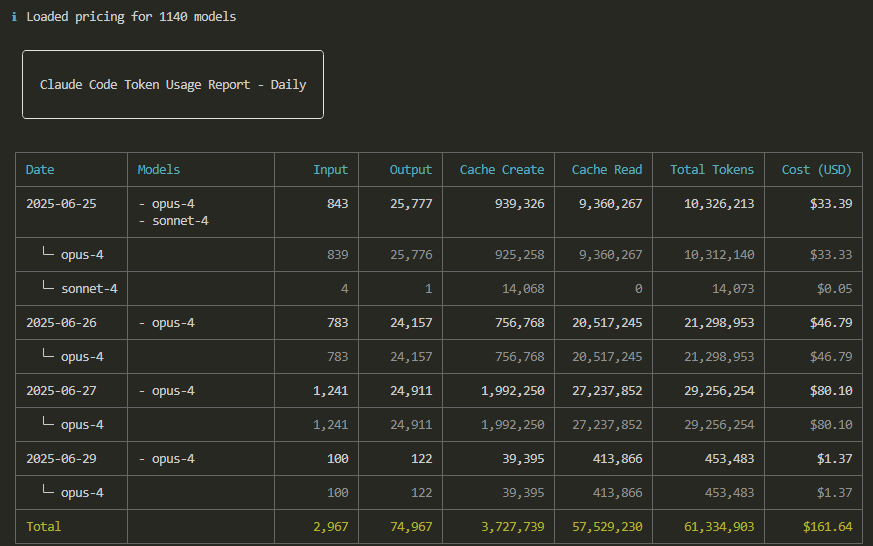Select the 2025-06-29 date cell
Screen dimensions: 873x546
pyautogui.click(x=61, y=459)
